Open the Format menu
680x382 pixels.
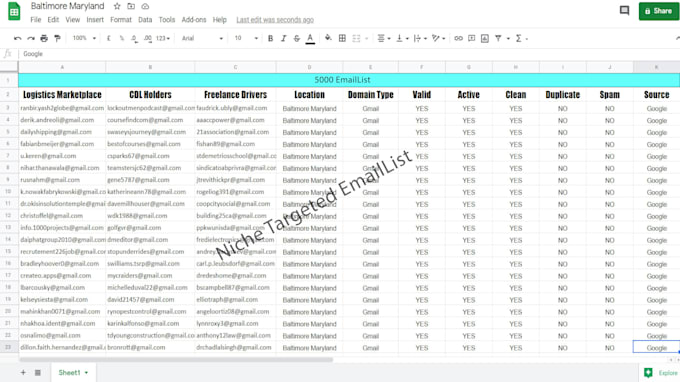click(x=121, y=20)
